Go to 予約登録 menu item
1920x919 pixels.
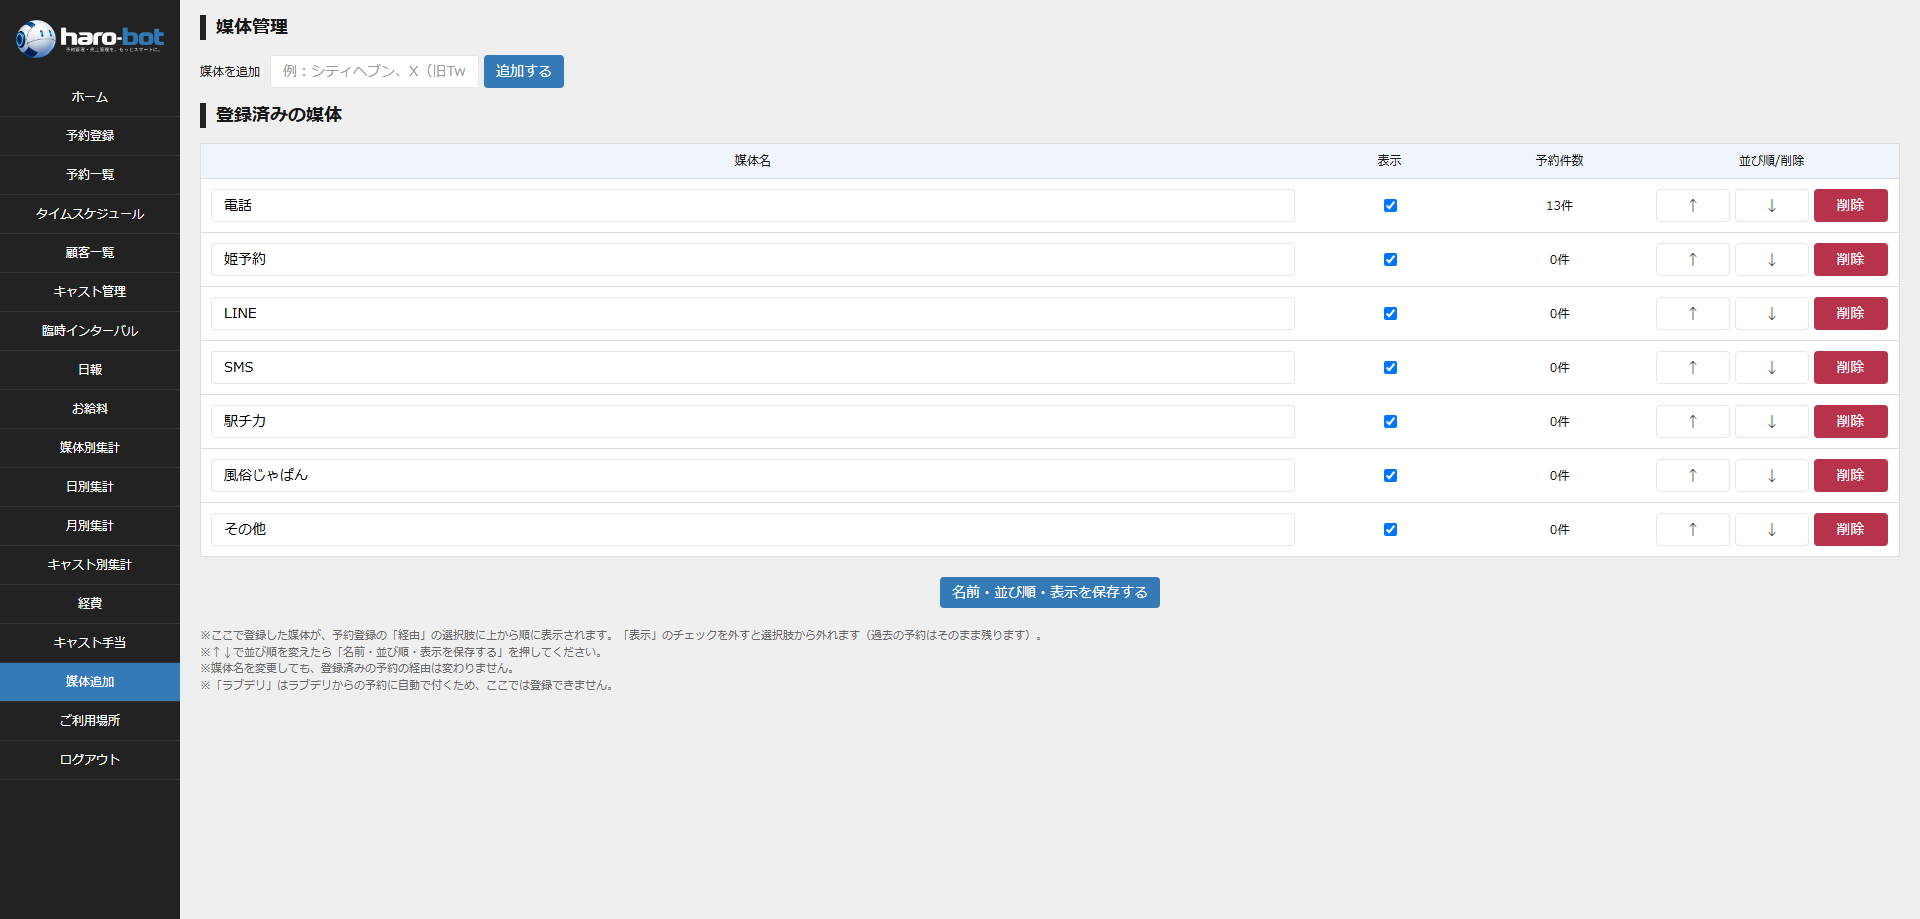point(90,136)
